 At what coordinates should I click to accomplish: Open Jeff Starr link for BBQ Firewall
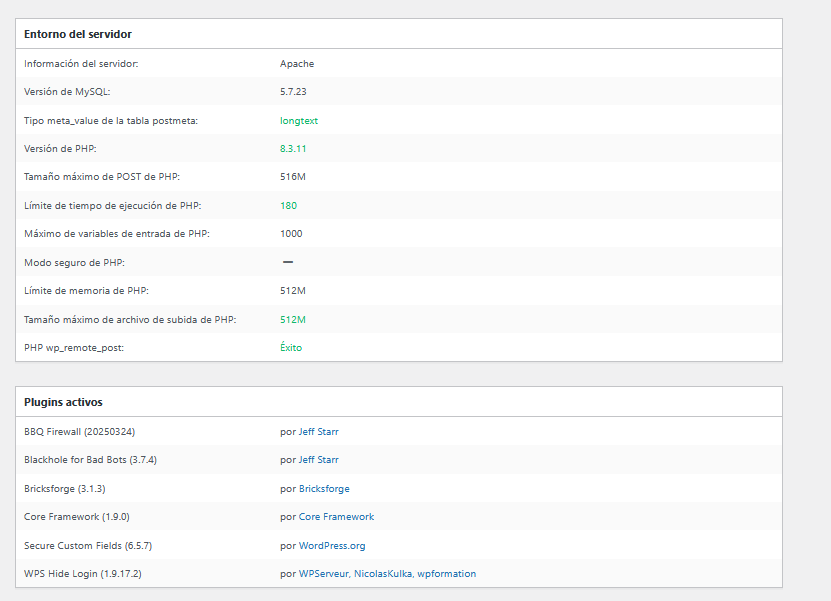click(x=318, y=432)
